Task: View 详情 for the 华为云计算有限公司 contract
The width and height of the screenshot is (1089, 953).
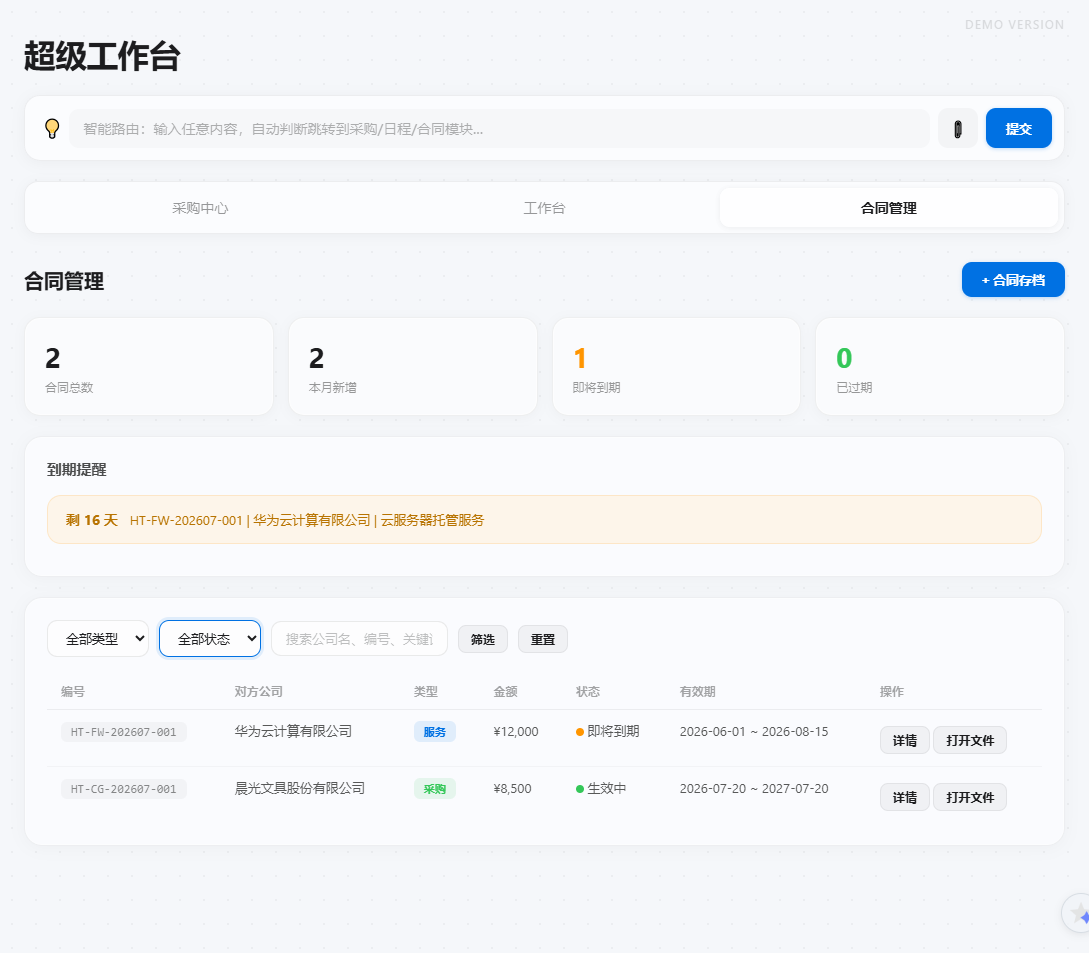Action: pyautogui.click(x=905, y=740)
